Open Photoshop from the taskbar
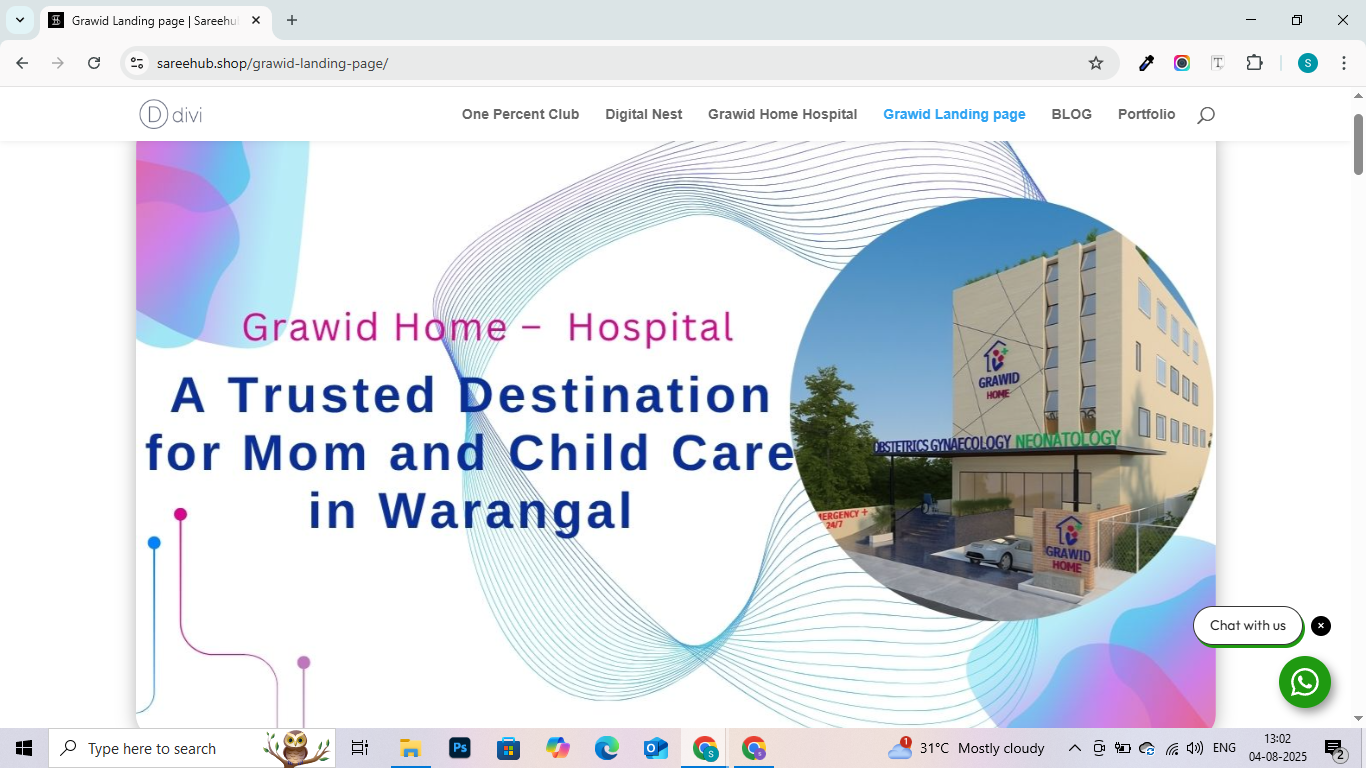 (459, 748)
